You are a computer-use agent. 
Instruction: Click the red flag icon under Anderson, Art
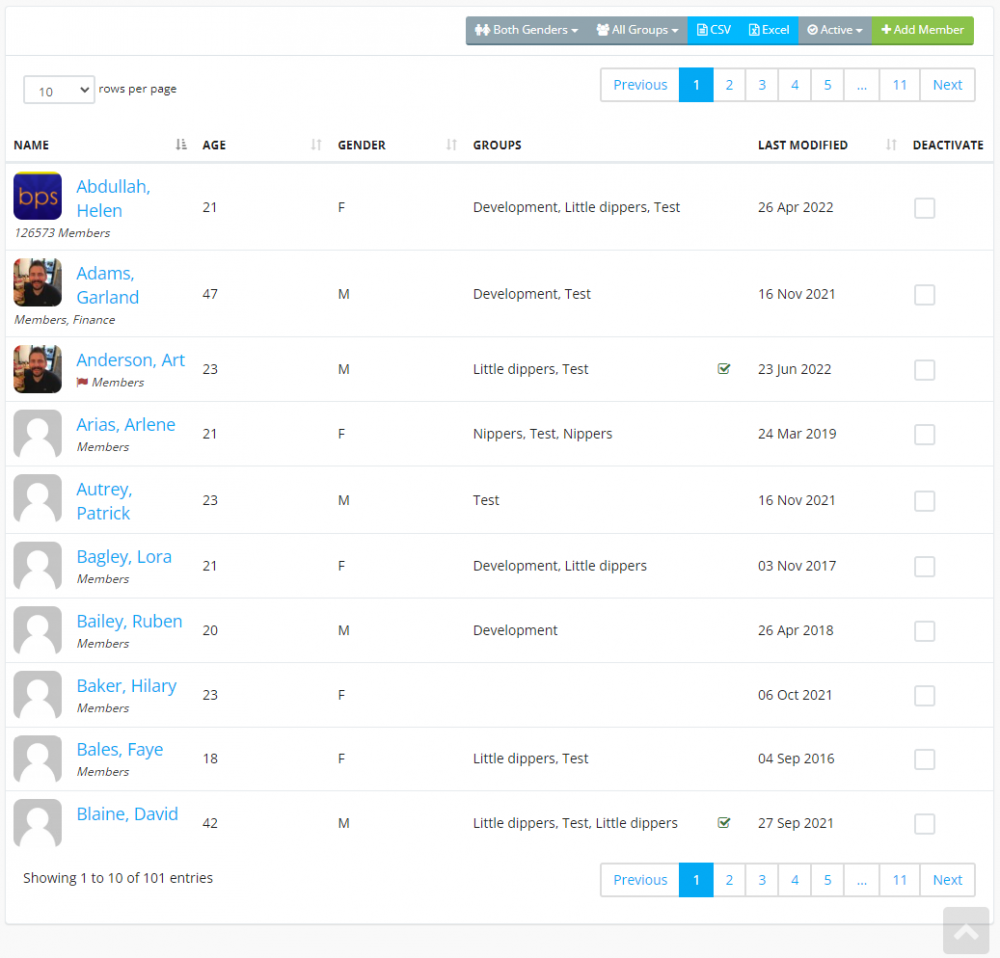point(82,382)
